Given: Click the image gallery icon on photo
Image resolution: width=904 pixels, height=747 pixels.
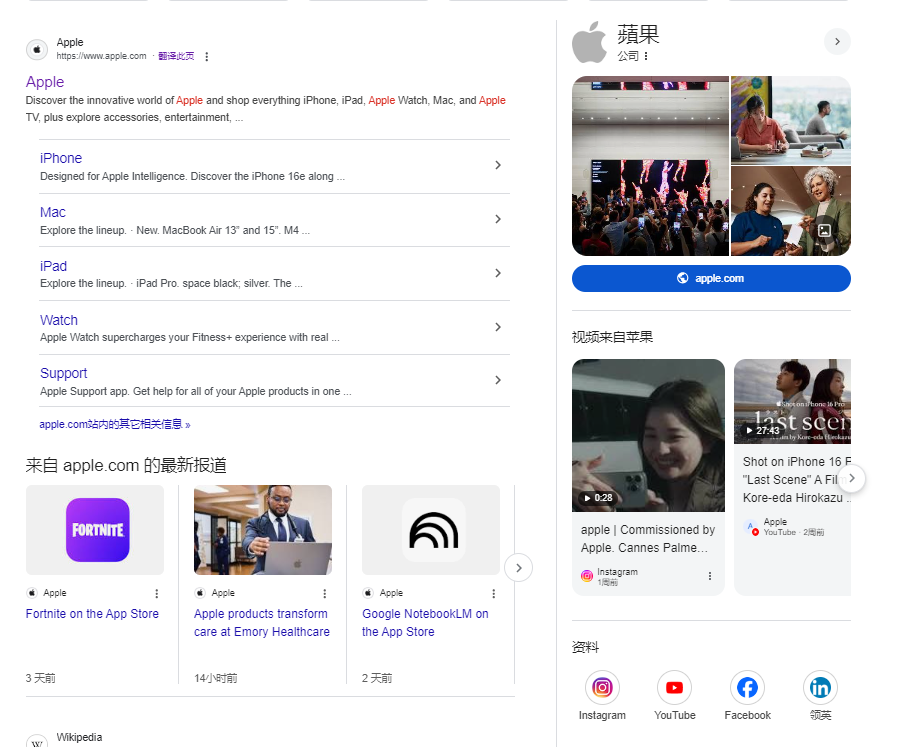Looking at the screenshot, I should click(825, 231).
